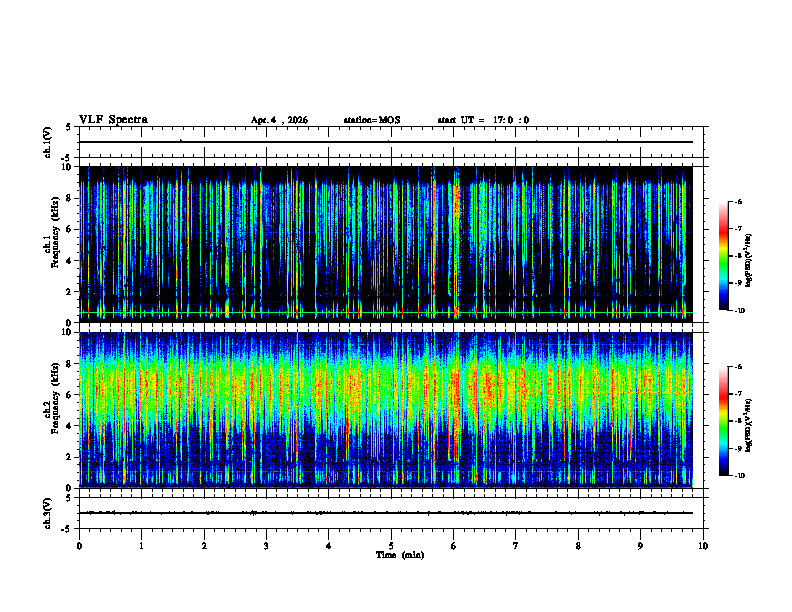
Task: Click the green horizontal line in ch.1 spectrogram
Action: pyautogui.click(x=385, y=313)
